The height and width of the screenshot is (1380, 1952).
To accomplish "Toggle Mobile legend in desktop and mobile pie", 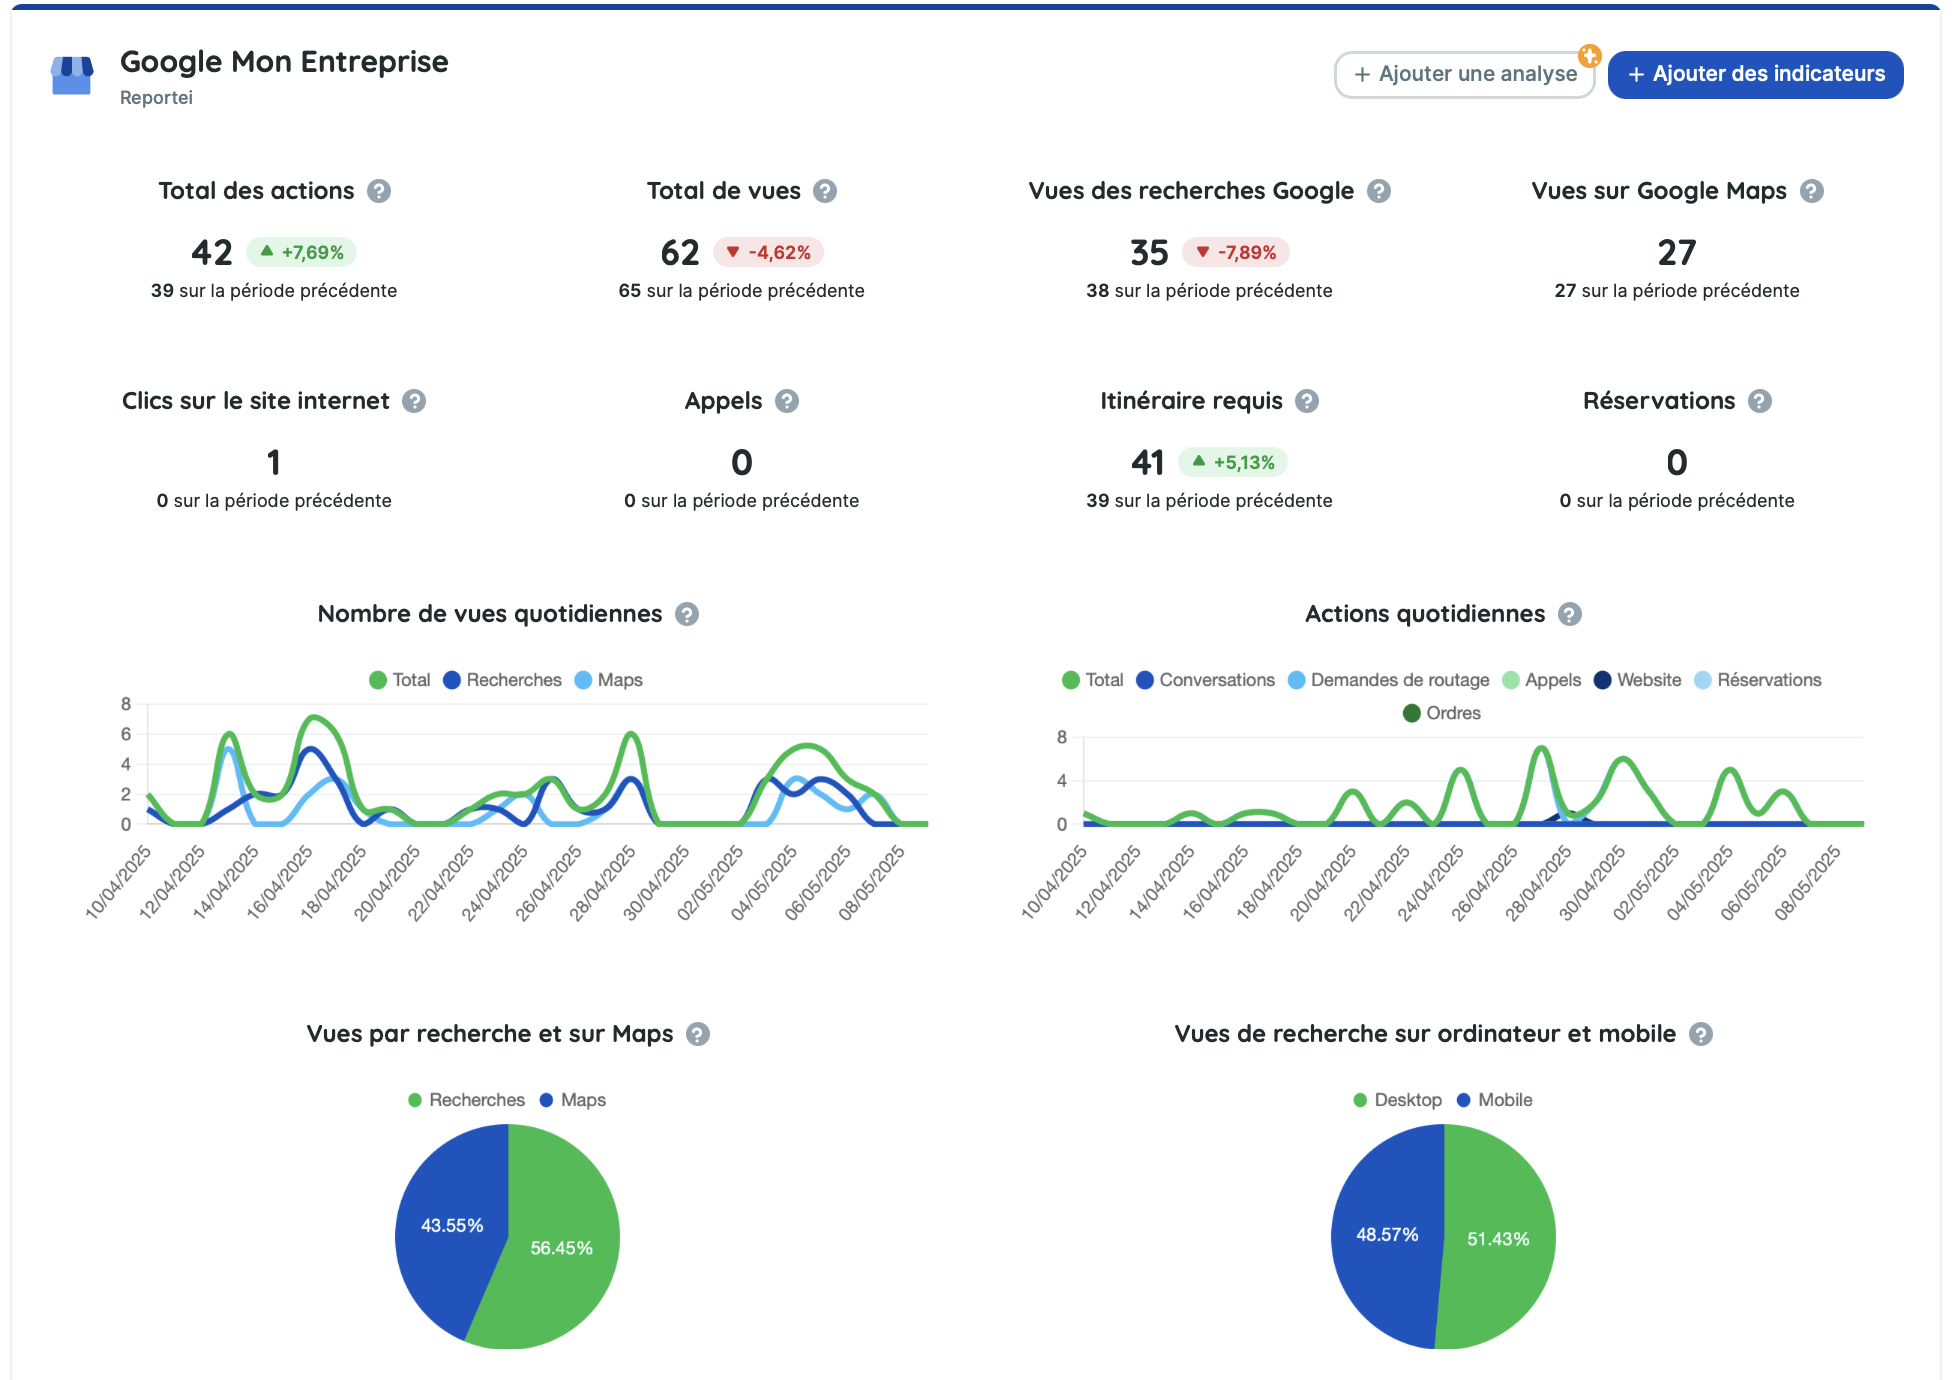I will point(1495,1100).
